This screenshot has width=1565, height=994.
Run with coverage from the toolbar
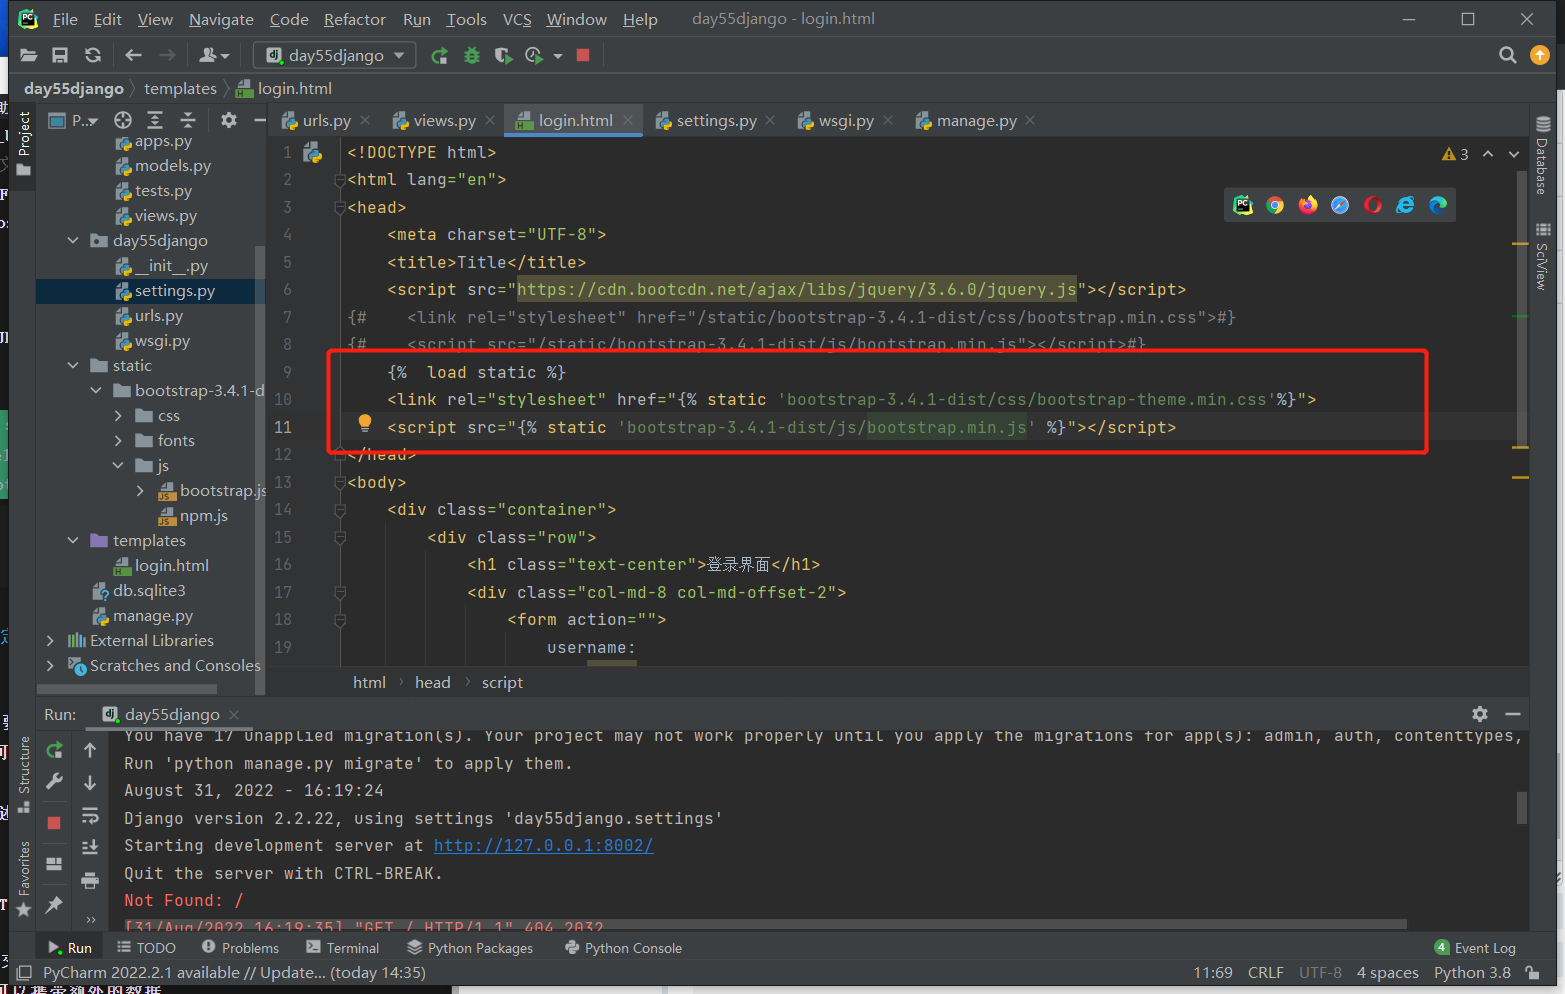[503, 56]
